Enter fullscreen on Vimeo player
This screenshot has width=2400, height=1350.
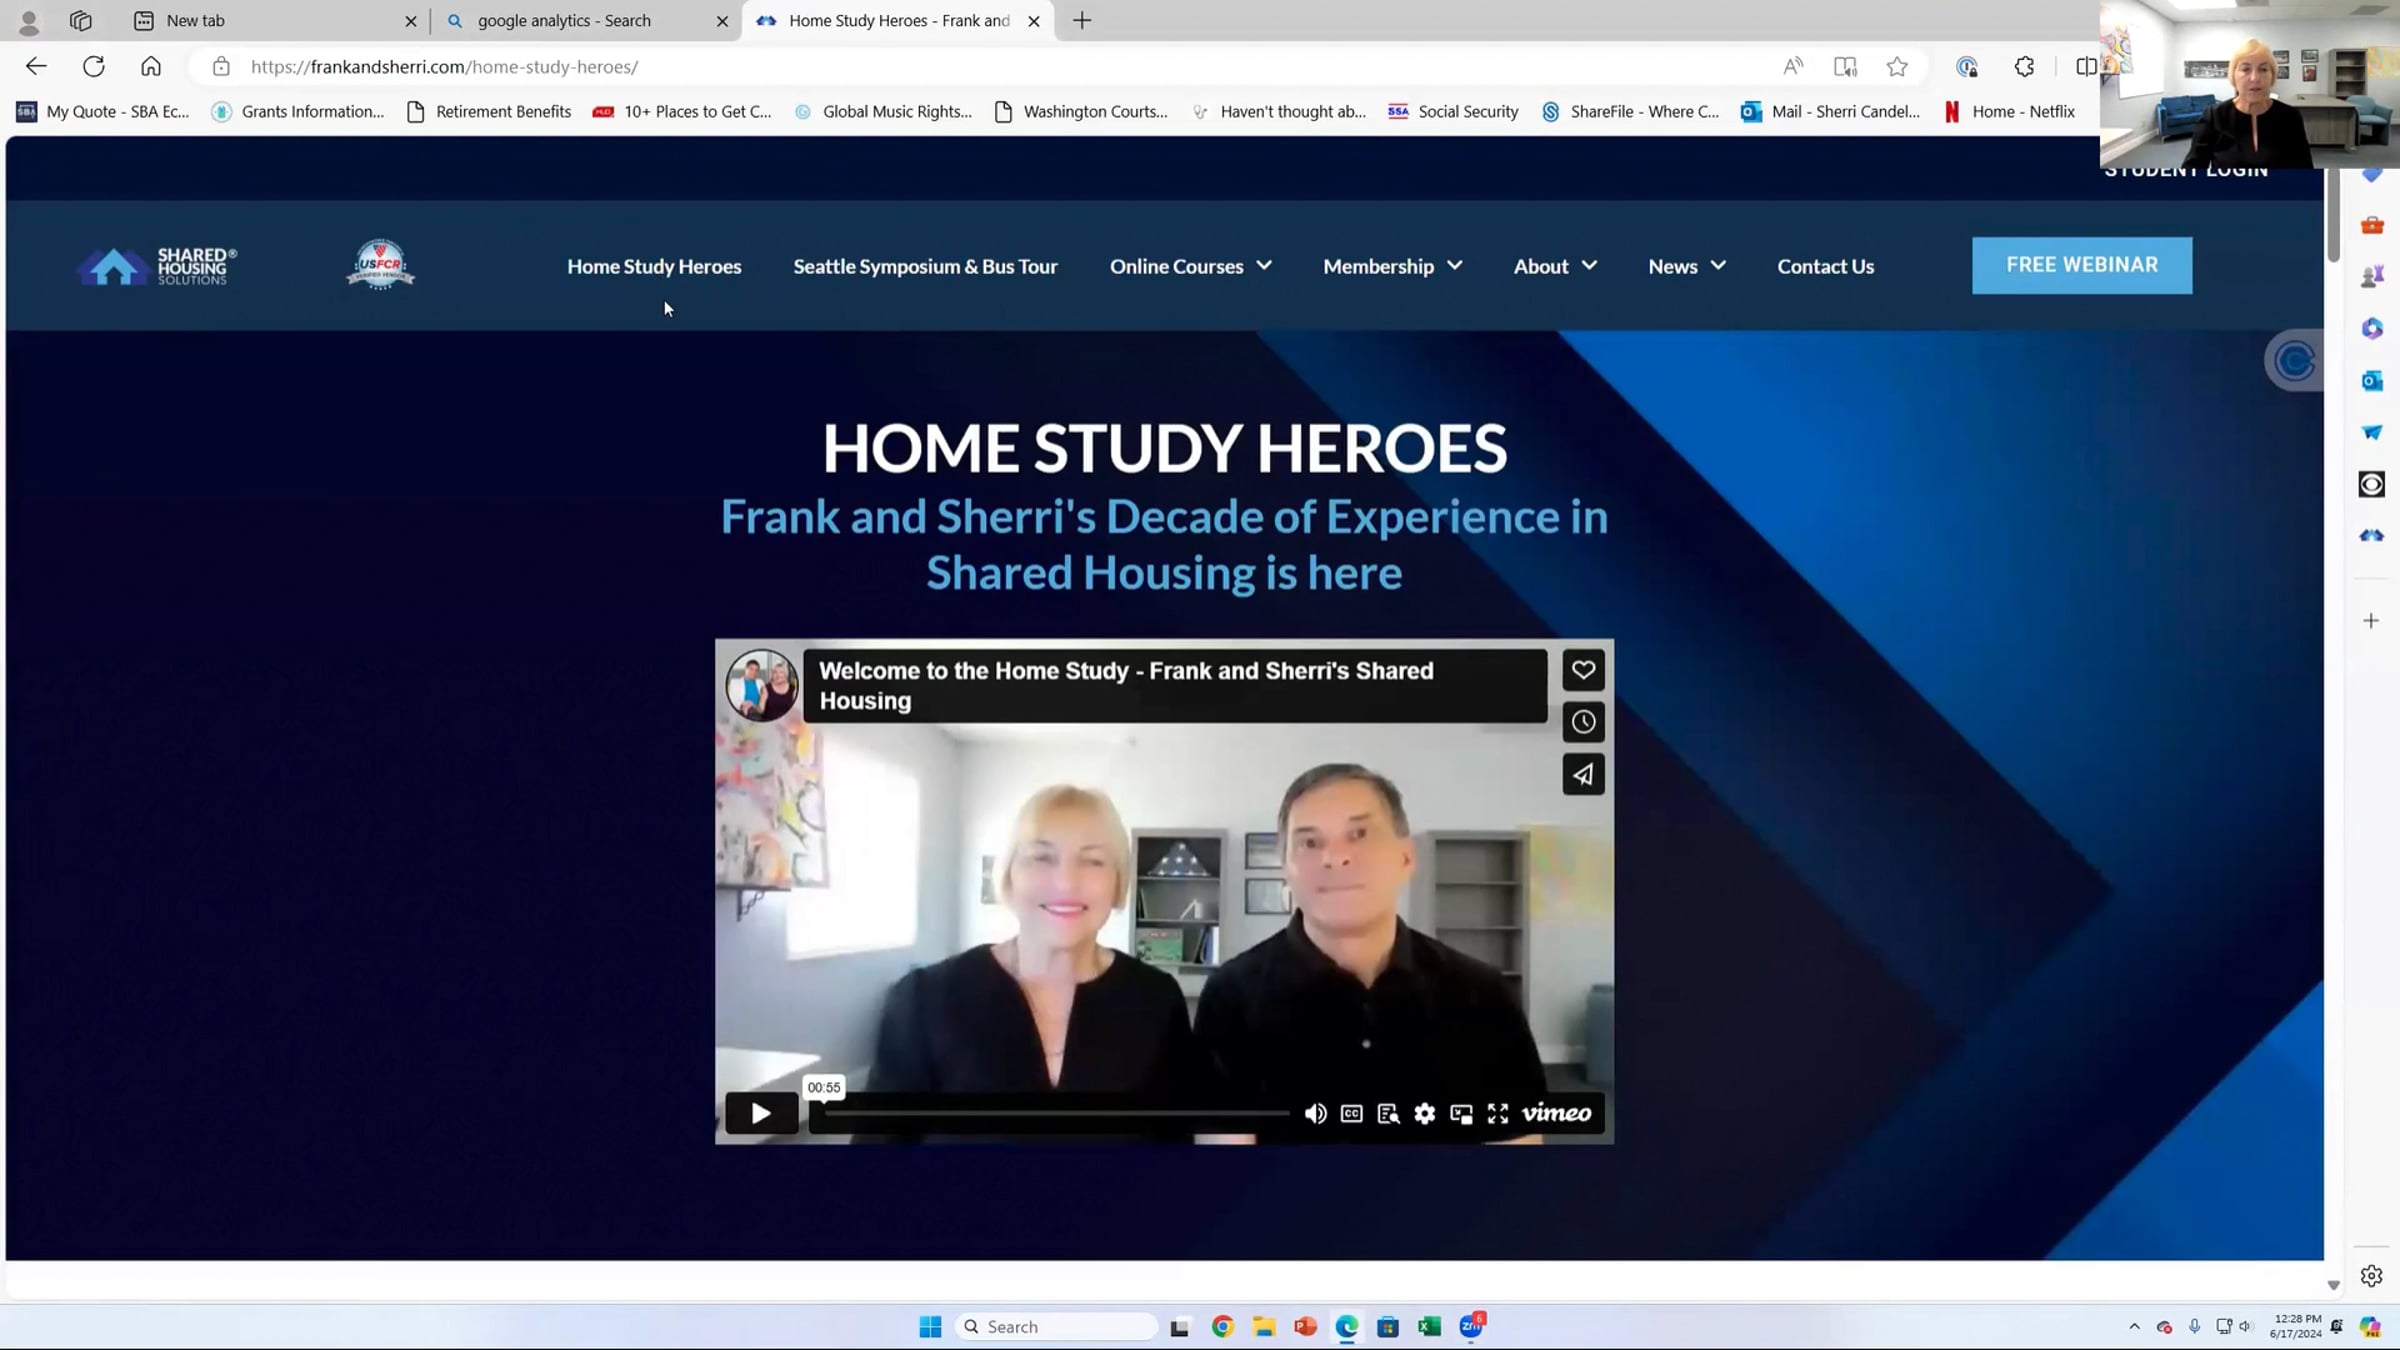(1497, 1113)
